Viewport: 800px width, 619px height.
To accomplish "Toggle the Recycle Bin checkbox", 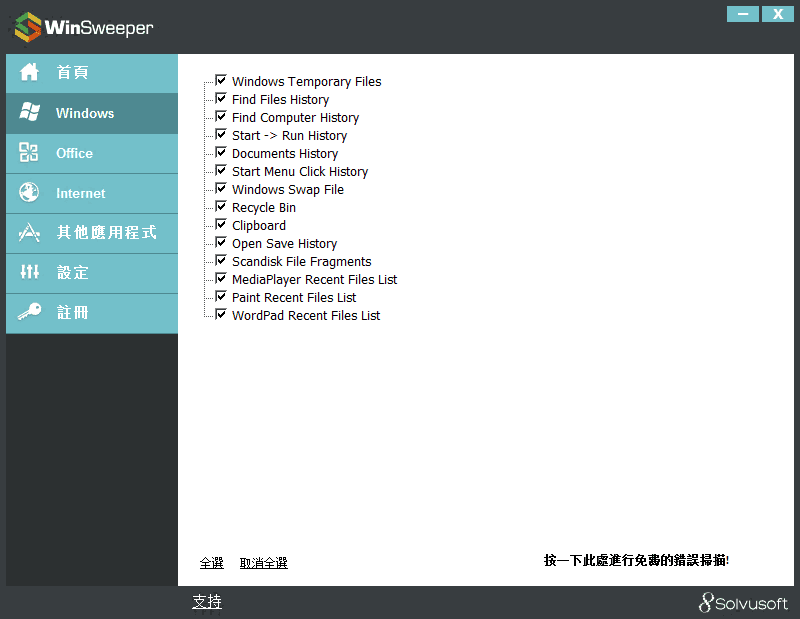I will click(220, 207).
